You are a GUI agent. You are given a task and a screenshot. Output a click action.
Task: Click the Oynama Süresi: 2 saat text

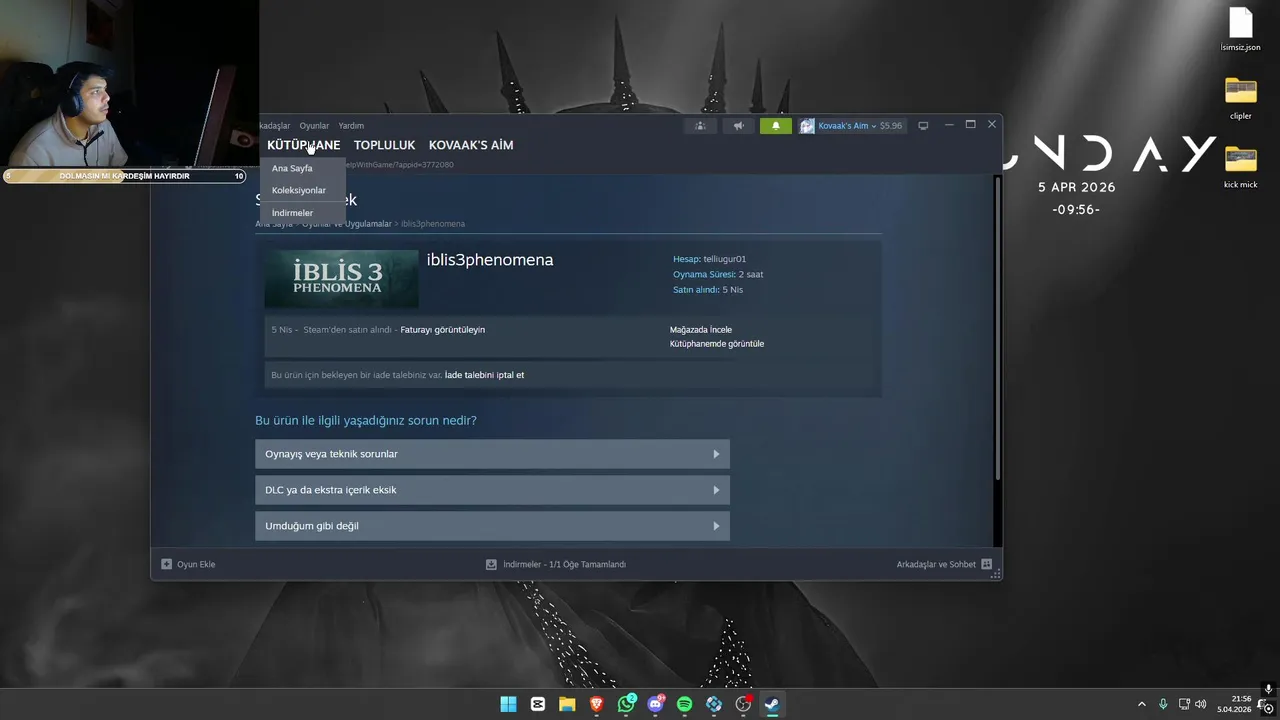(x=718, y=274)
